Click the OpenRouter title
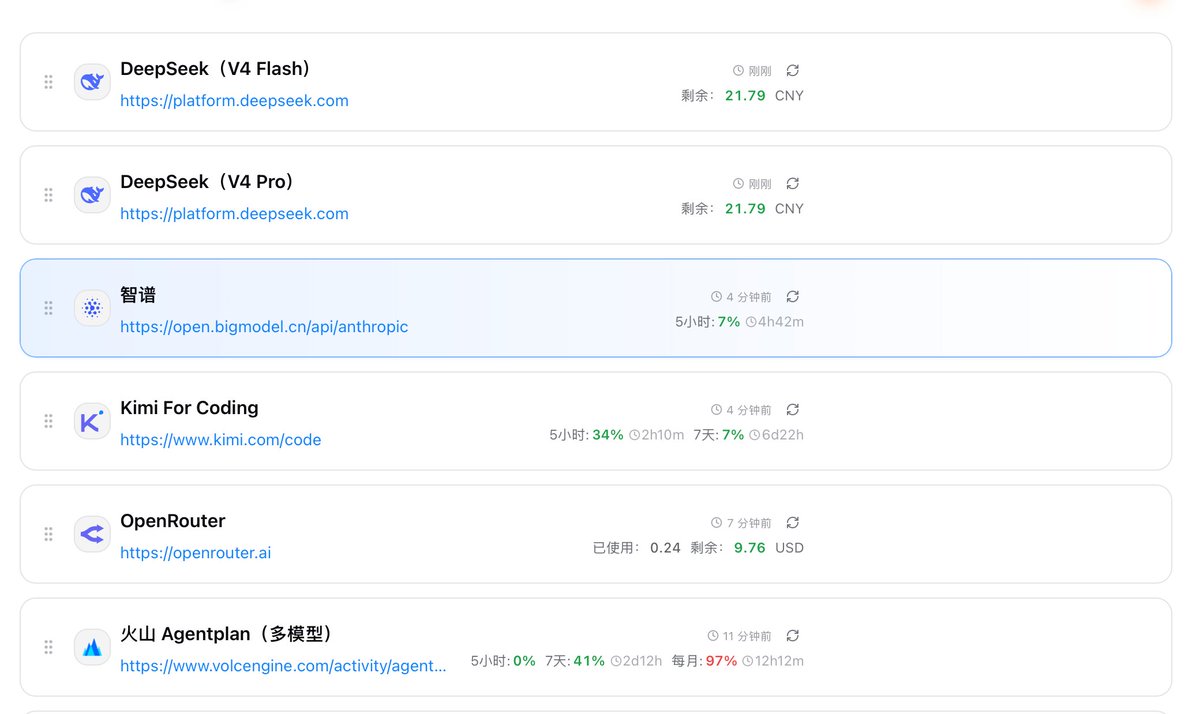Viewport: 1200px width, 714px height. point(173,521)
